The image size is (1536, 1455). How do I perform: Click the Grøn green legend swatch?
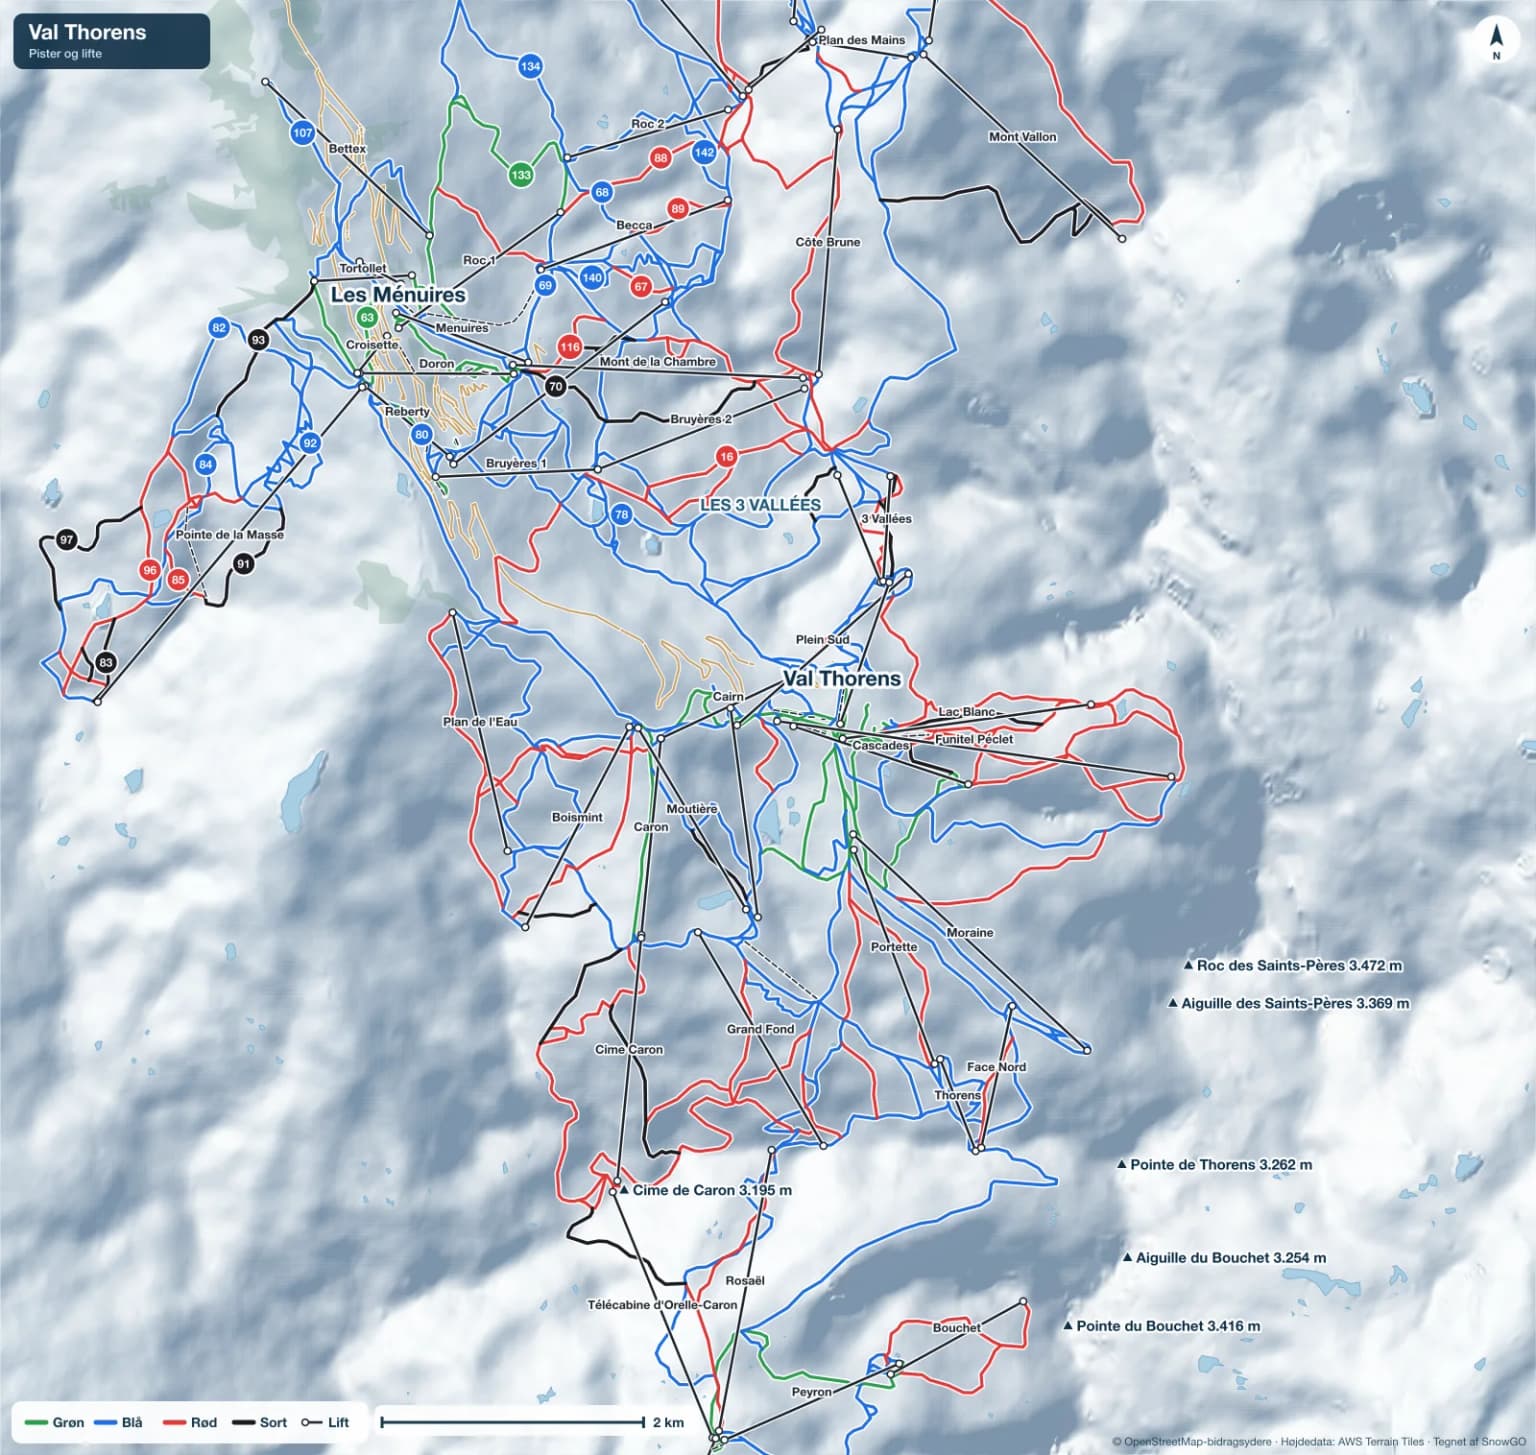pyautogui.click(x=38, y=1422)
